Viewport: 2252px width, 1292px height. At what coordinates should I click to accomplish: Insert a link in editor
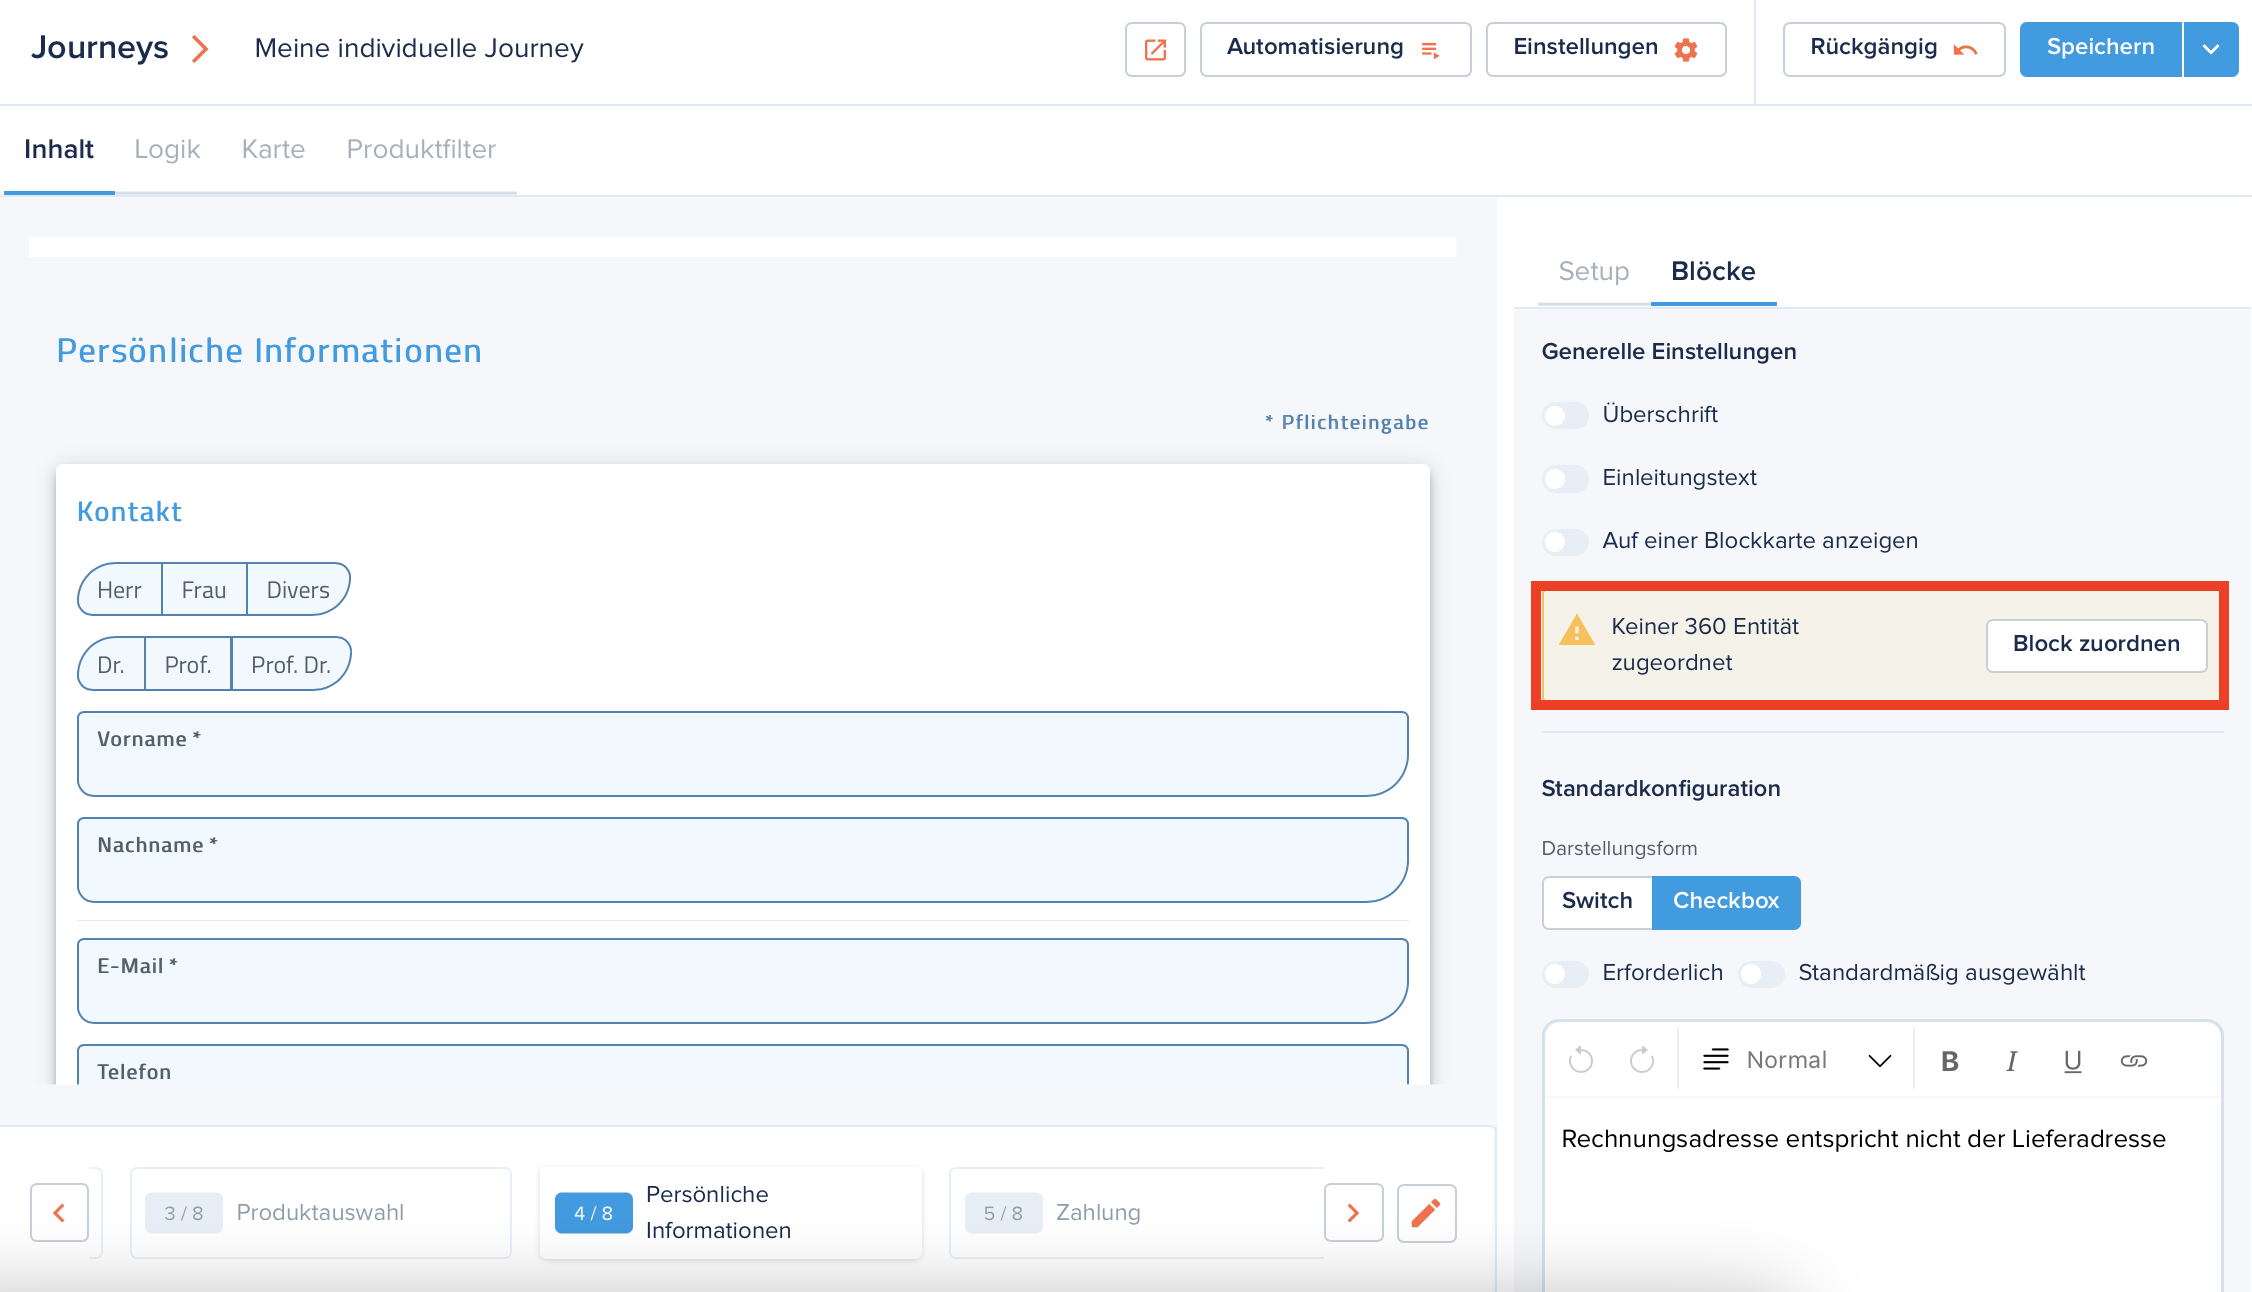click(2134, 1061)
